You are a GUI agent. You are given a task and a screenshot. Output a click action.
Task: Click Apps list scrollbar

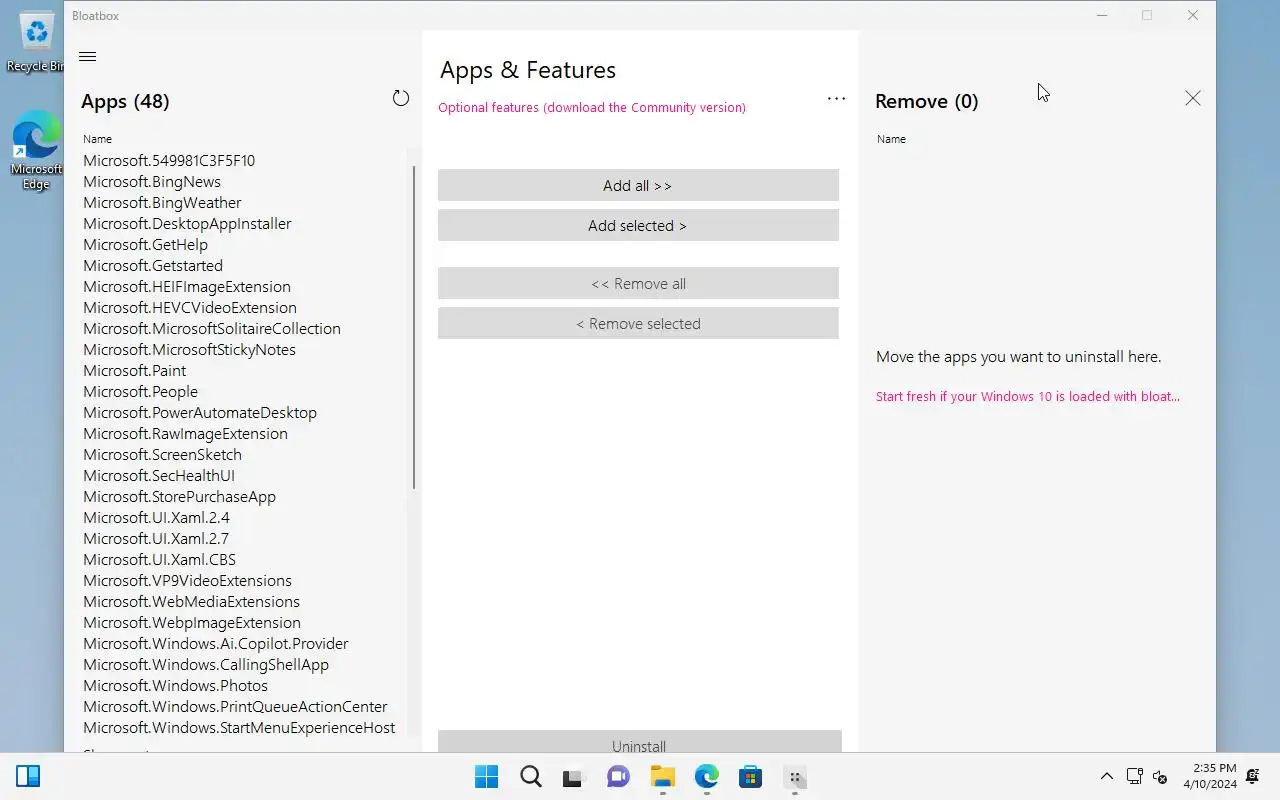(413, 328)
